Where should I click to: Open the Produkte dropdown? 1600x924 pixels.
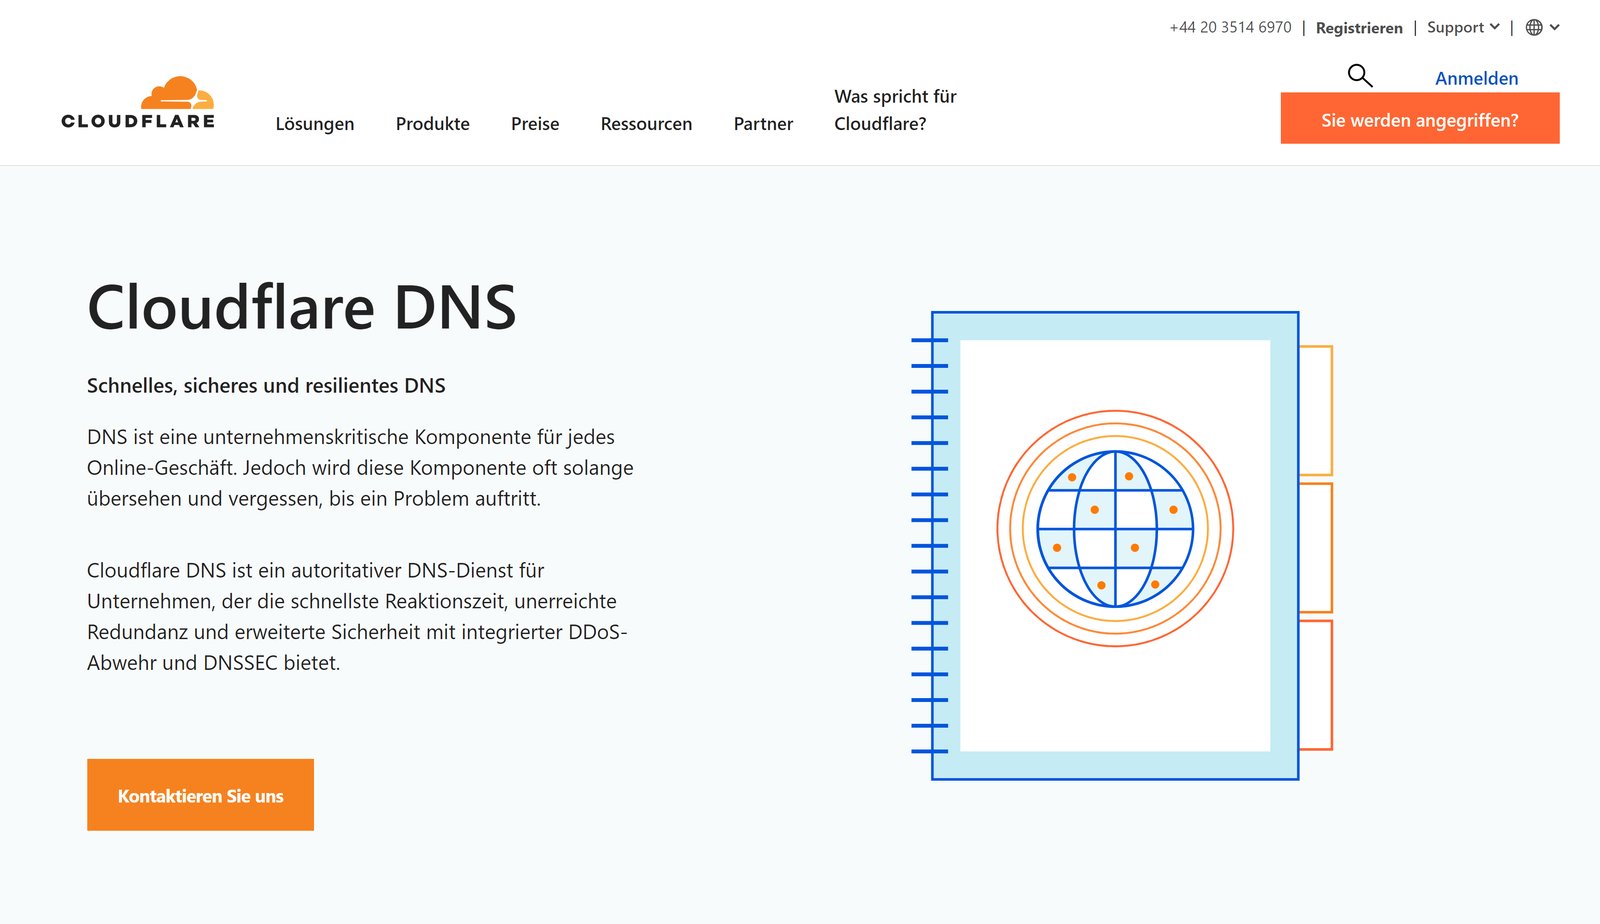click(x=432, y=124)
